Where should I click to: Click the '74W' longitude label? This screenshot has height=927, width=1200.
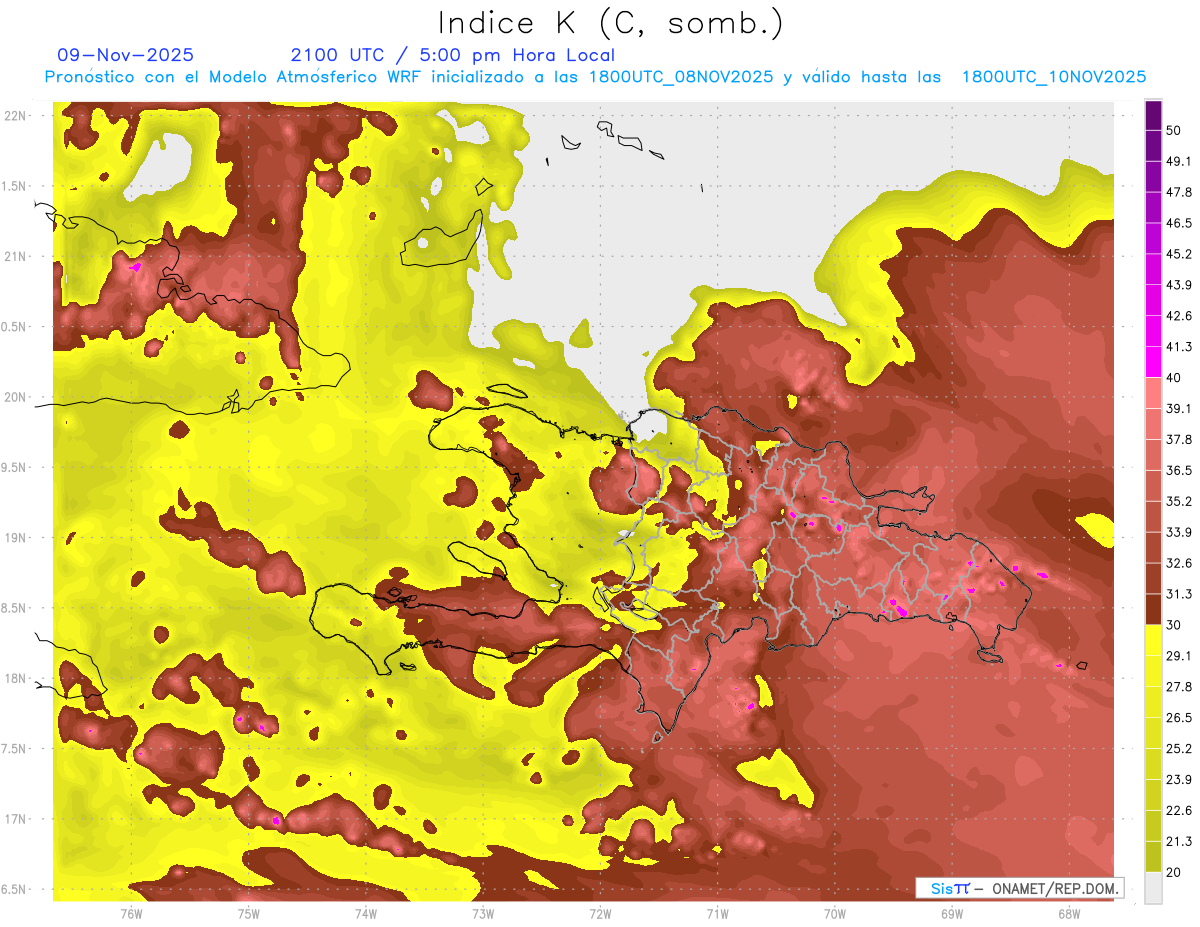[365, 913]
